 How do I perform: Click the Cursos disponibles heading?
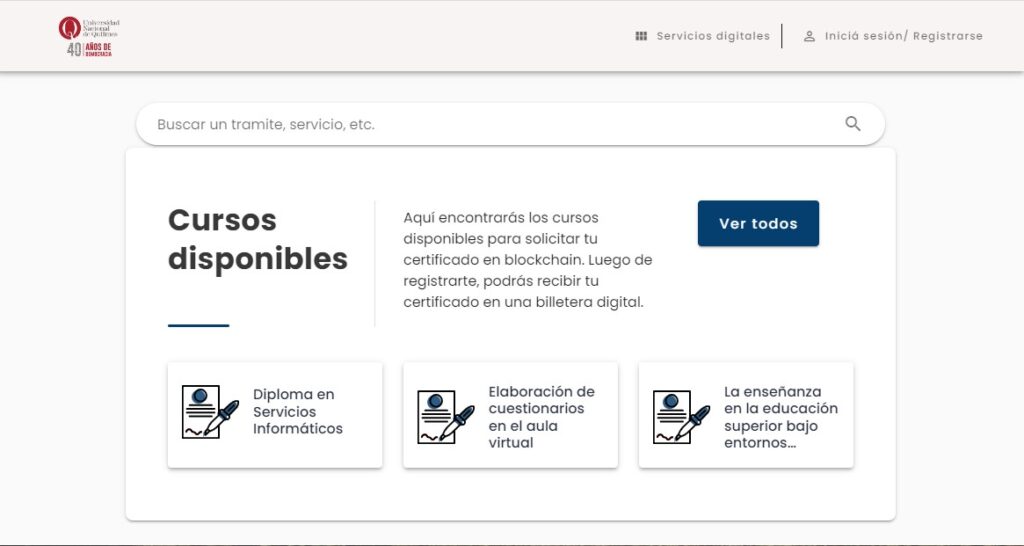[258, 239]
